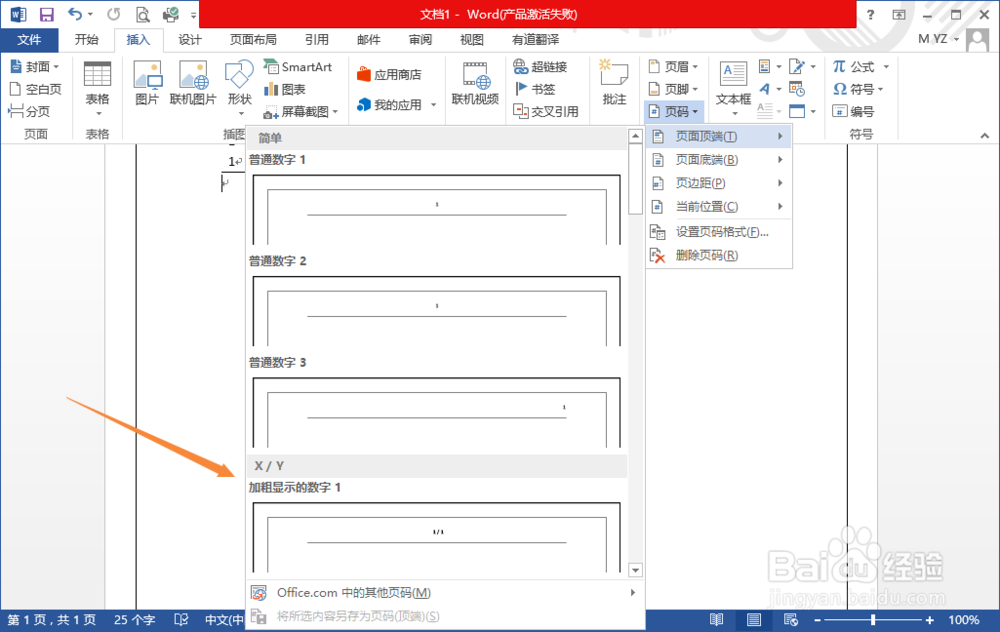This screenshot has width=1000, height=632.
Task: Click the zoom slider handle
Action: 872,619
